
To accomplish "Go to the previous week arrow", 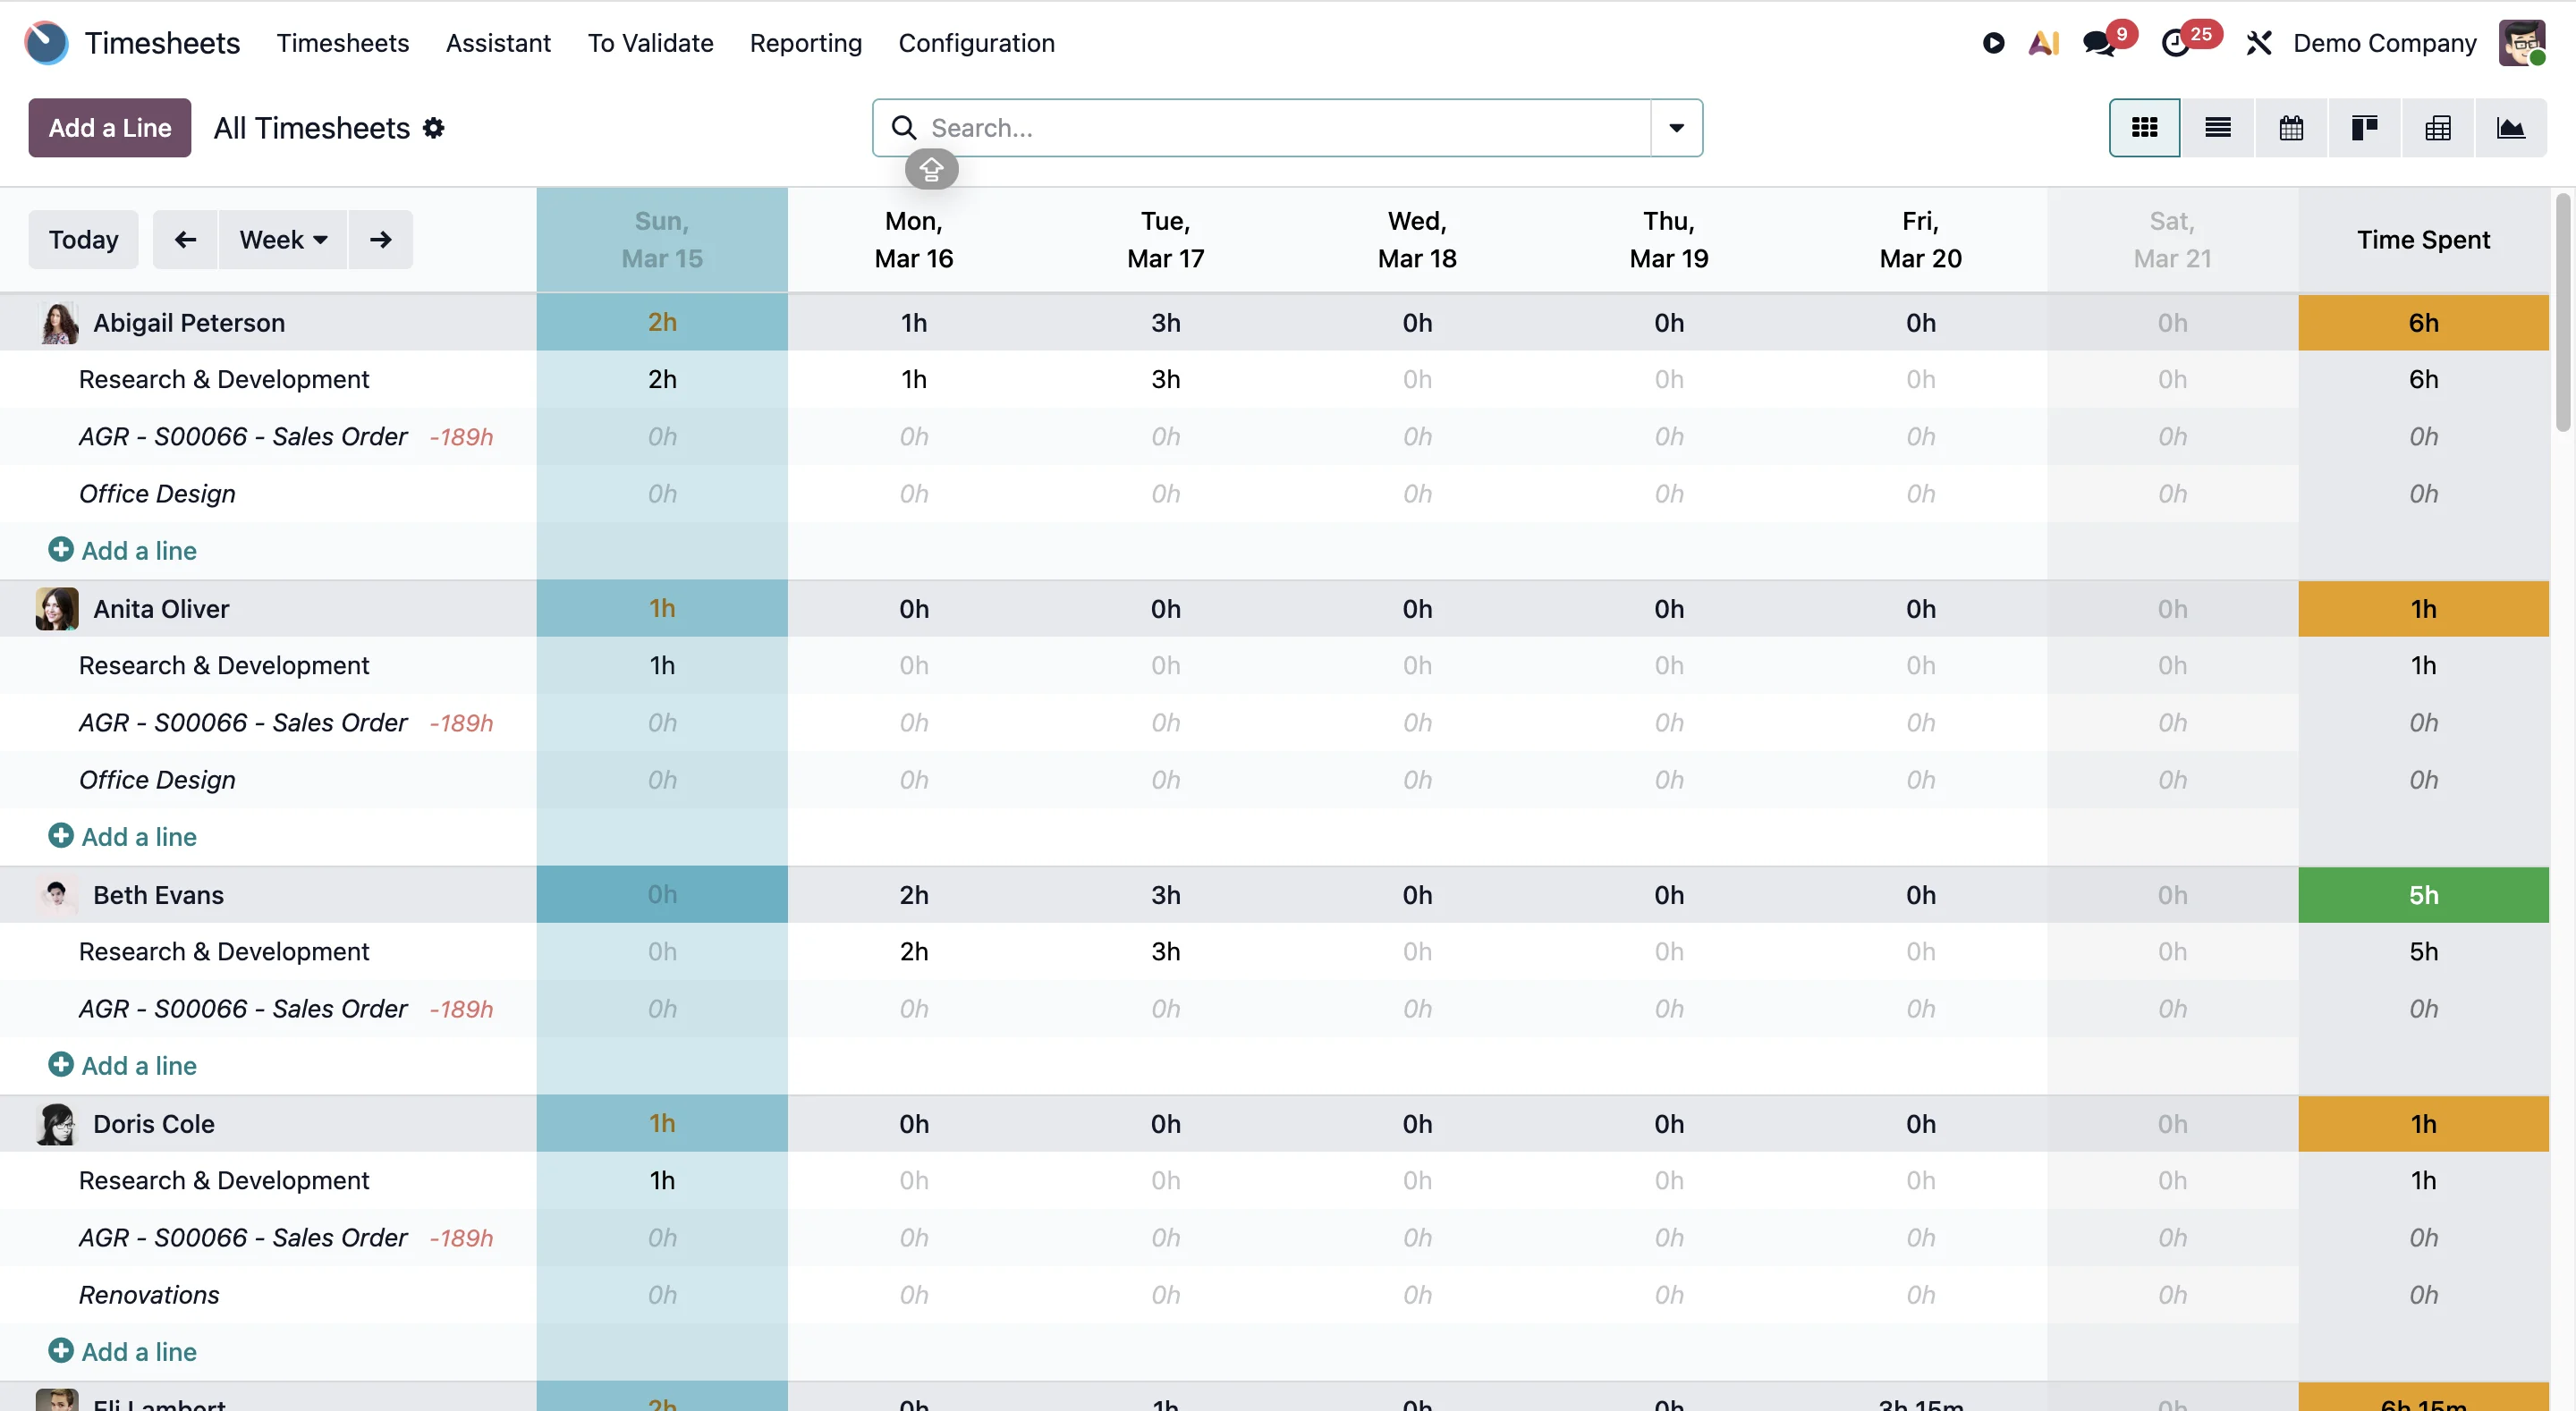I will 185,240.
